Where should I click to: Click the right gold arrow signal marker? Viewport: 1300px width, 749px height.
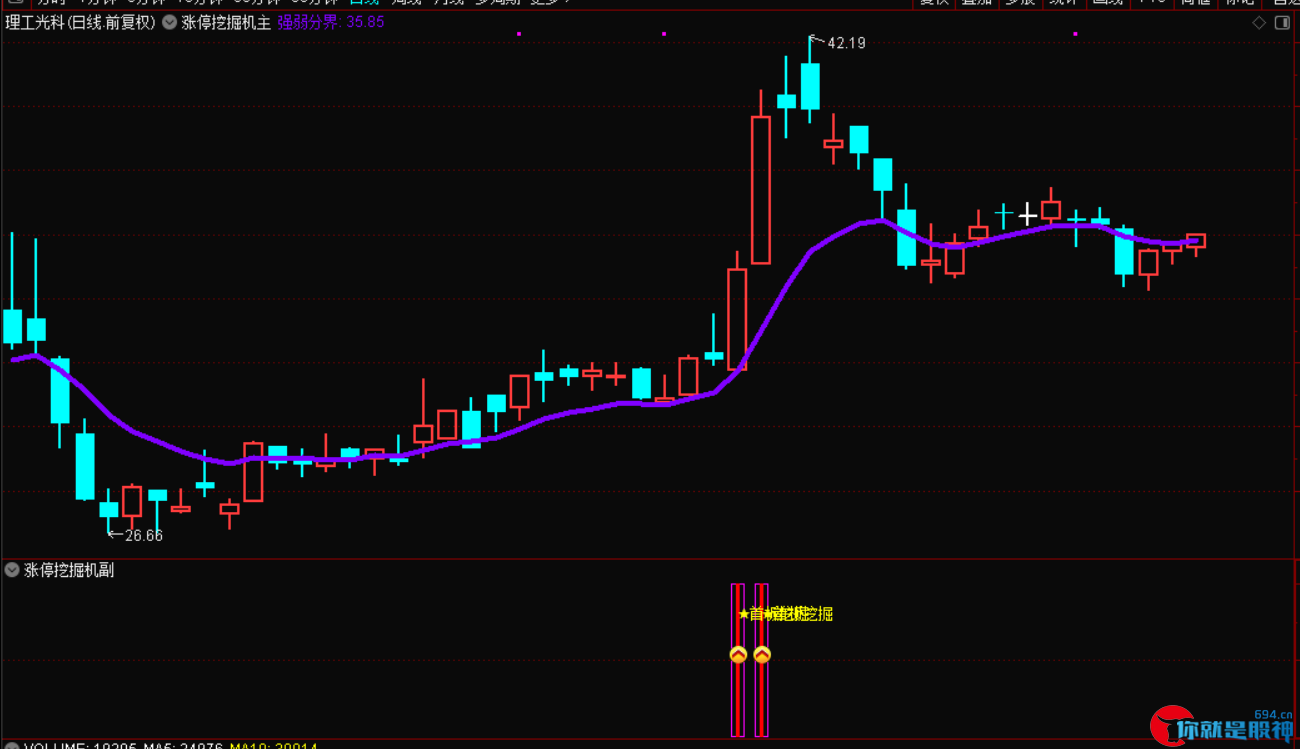point(762,655)
